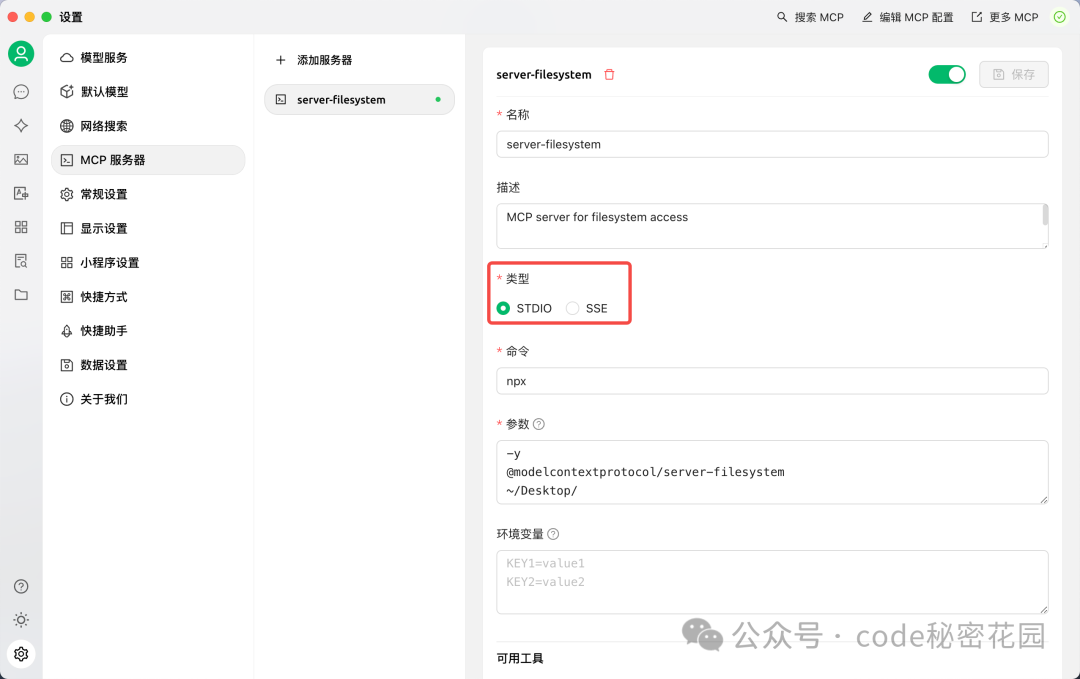Open the image painting sidebar icon
Screen dimensions: 1080x679
[21, 160]
